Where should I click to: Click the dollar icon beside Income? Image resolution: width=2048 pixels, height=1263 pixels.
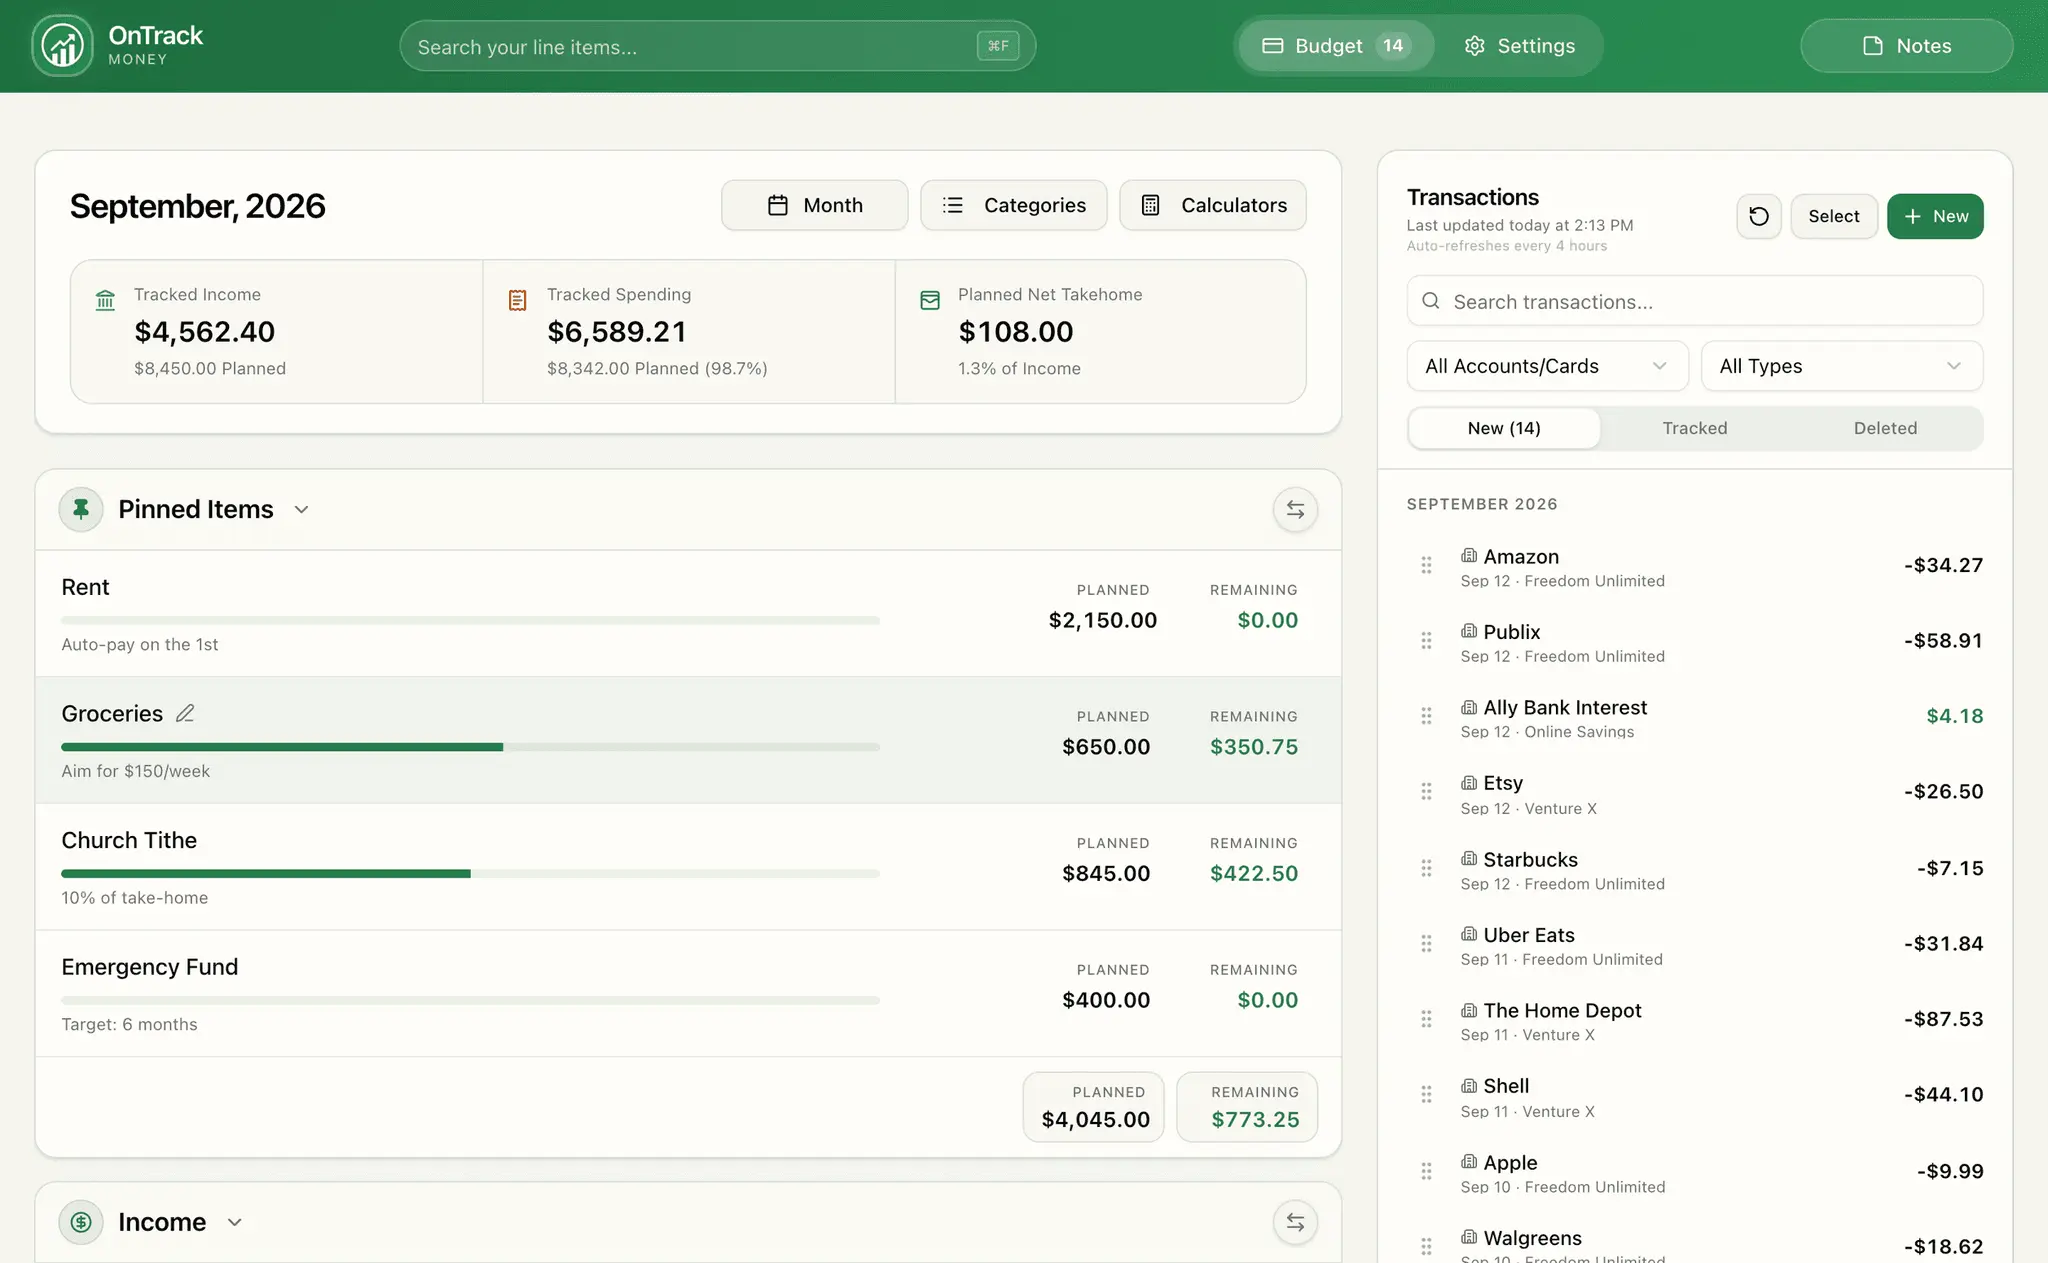coord(81,1222)
